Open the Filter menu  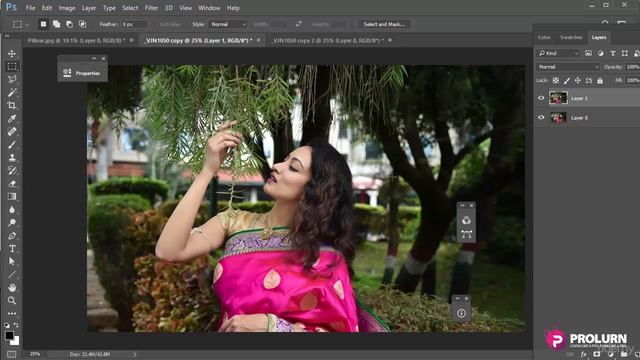(151, 8)
